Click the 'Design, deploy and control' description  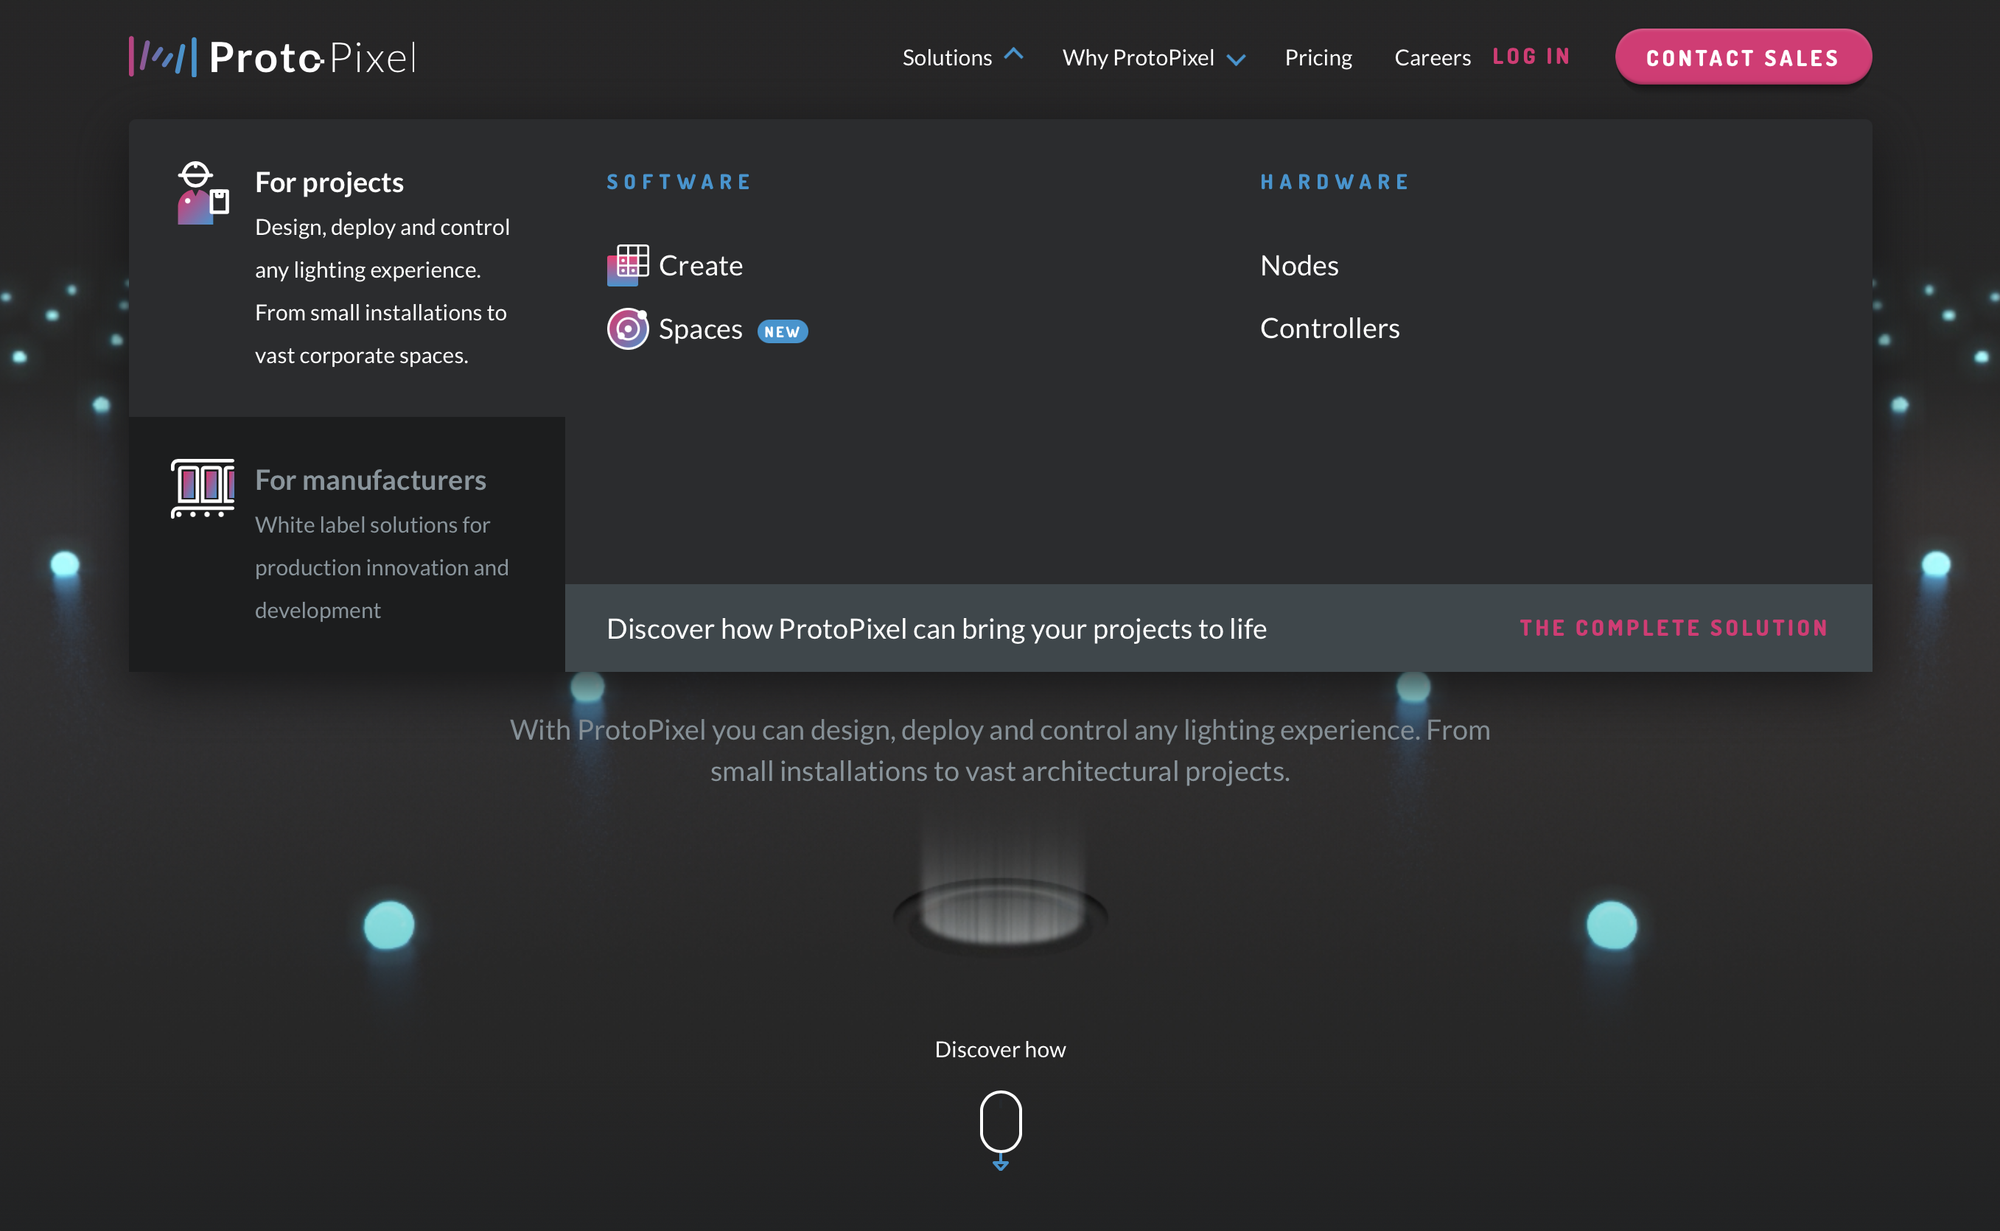tap(382, 291)
